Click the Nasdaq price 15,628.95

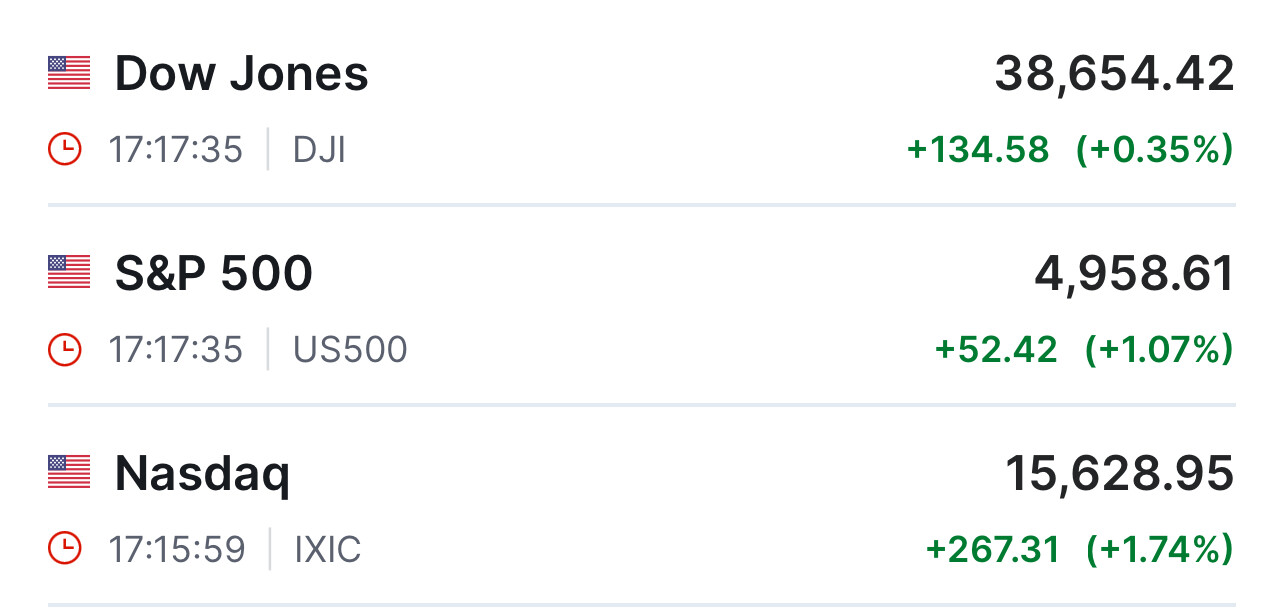coord(1119,473)
